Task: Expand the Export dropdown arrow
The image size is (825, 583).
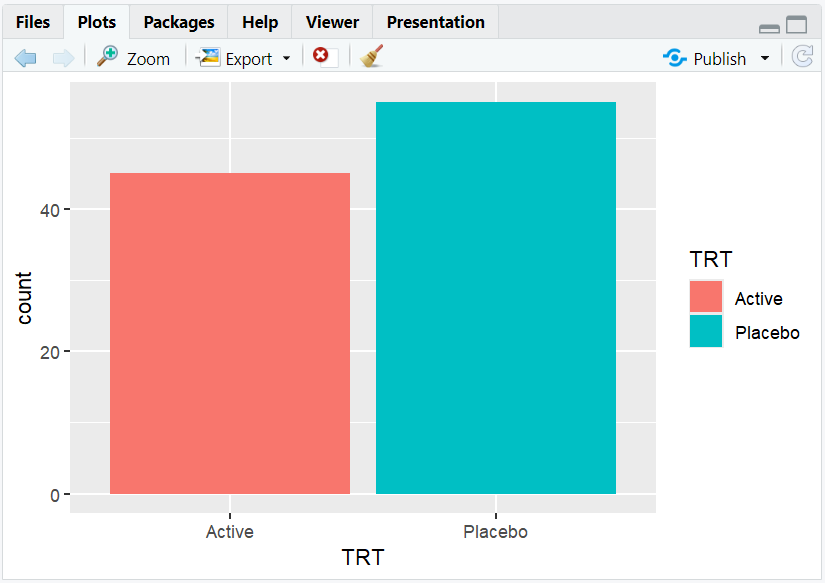Action: [x=286, y=58]
